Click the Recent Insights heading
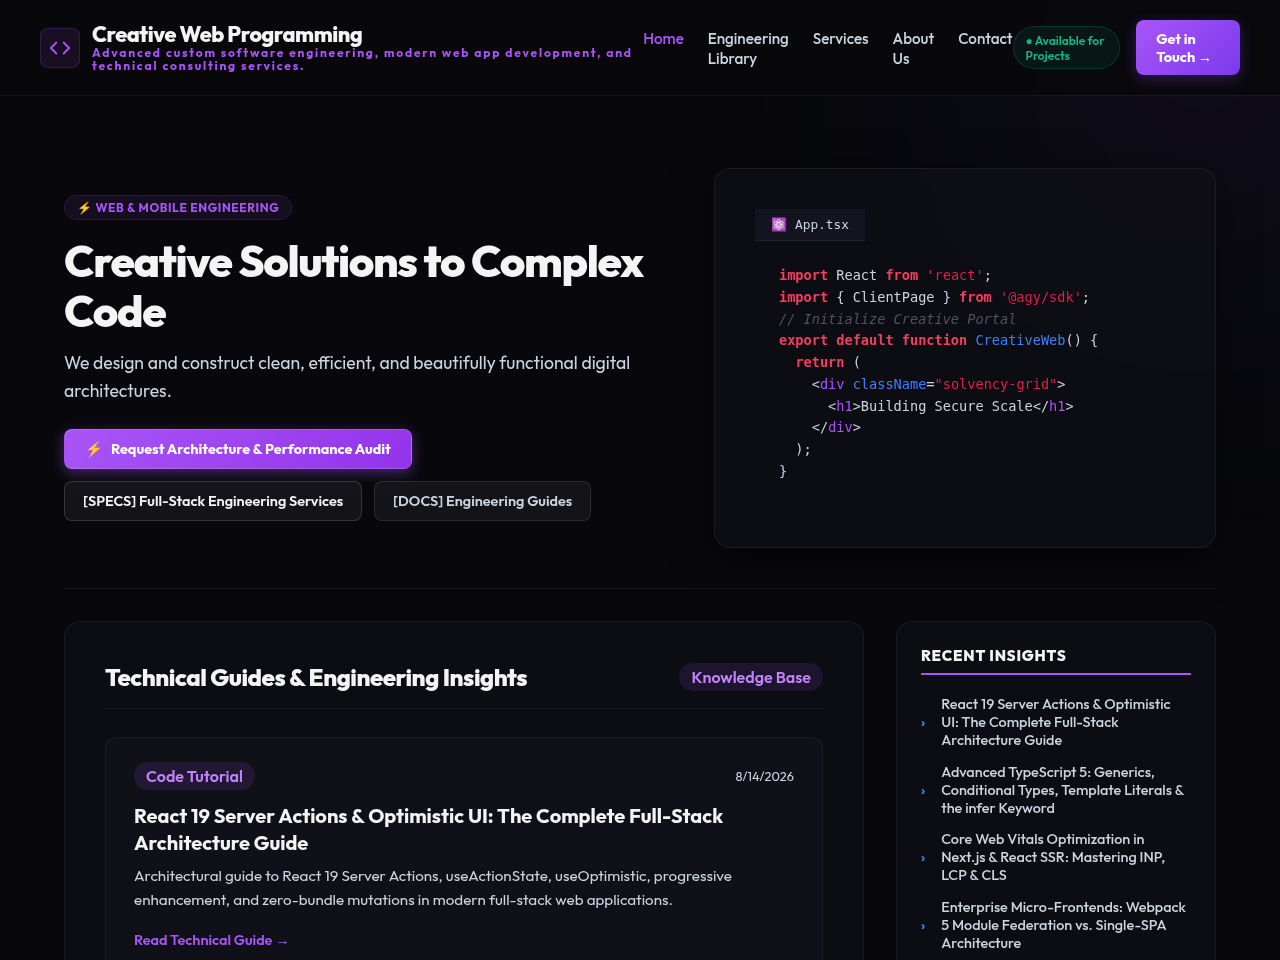This screenshot has width=1280, height=960. pyautogui.click(x=993, y=656)
